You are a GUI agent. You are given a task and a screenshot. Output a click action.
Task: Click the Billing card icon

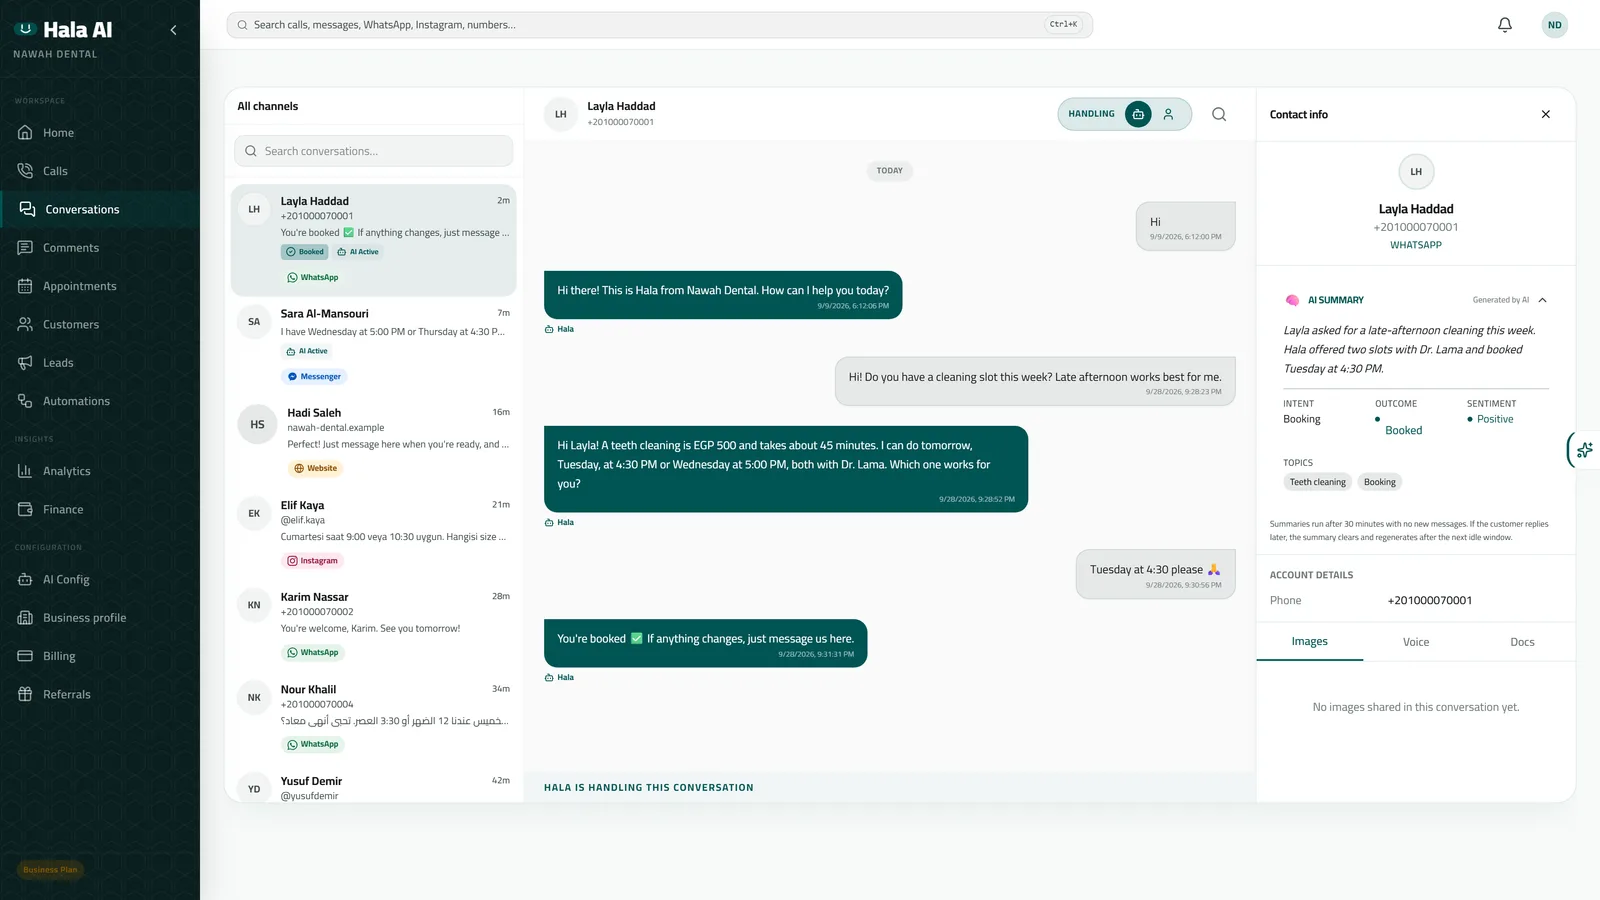click(x=25, y=656)
